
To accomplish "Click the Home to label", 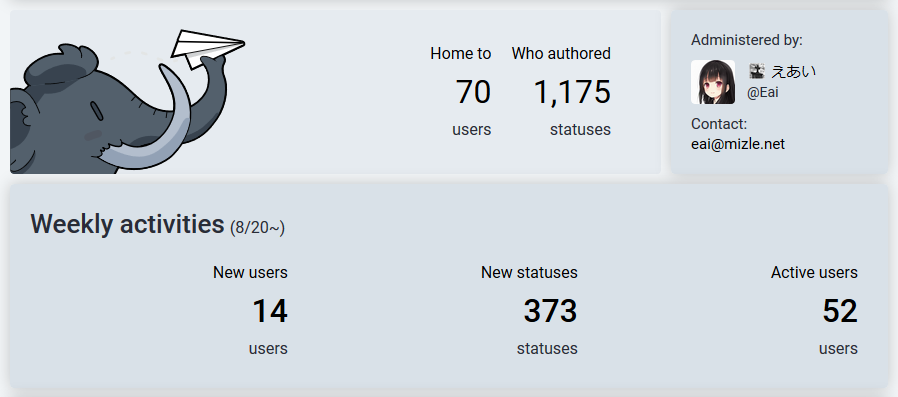I will click(460, 54).
